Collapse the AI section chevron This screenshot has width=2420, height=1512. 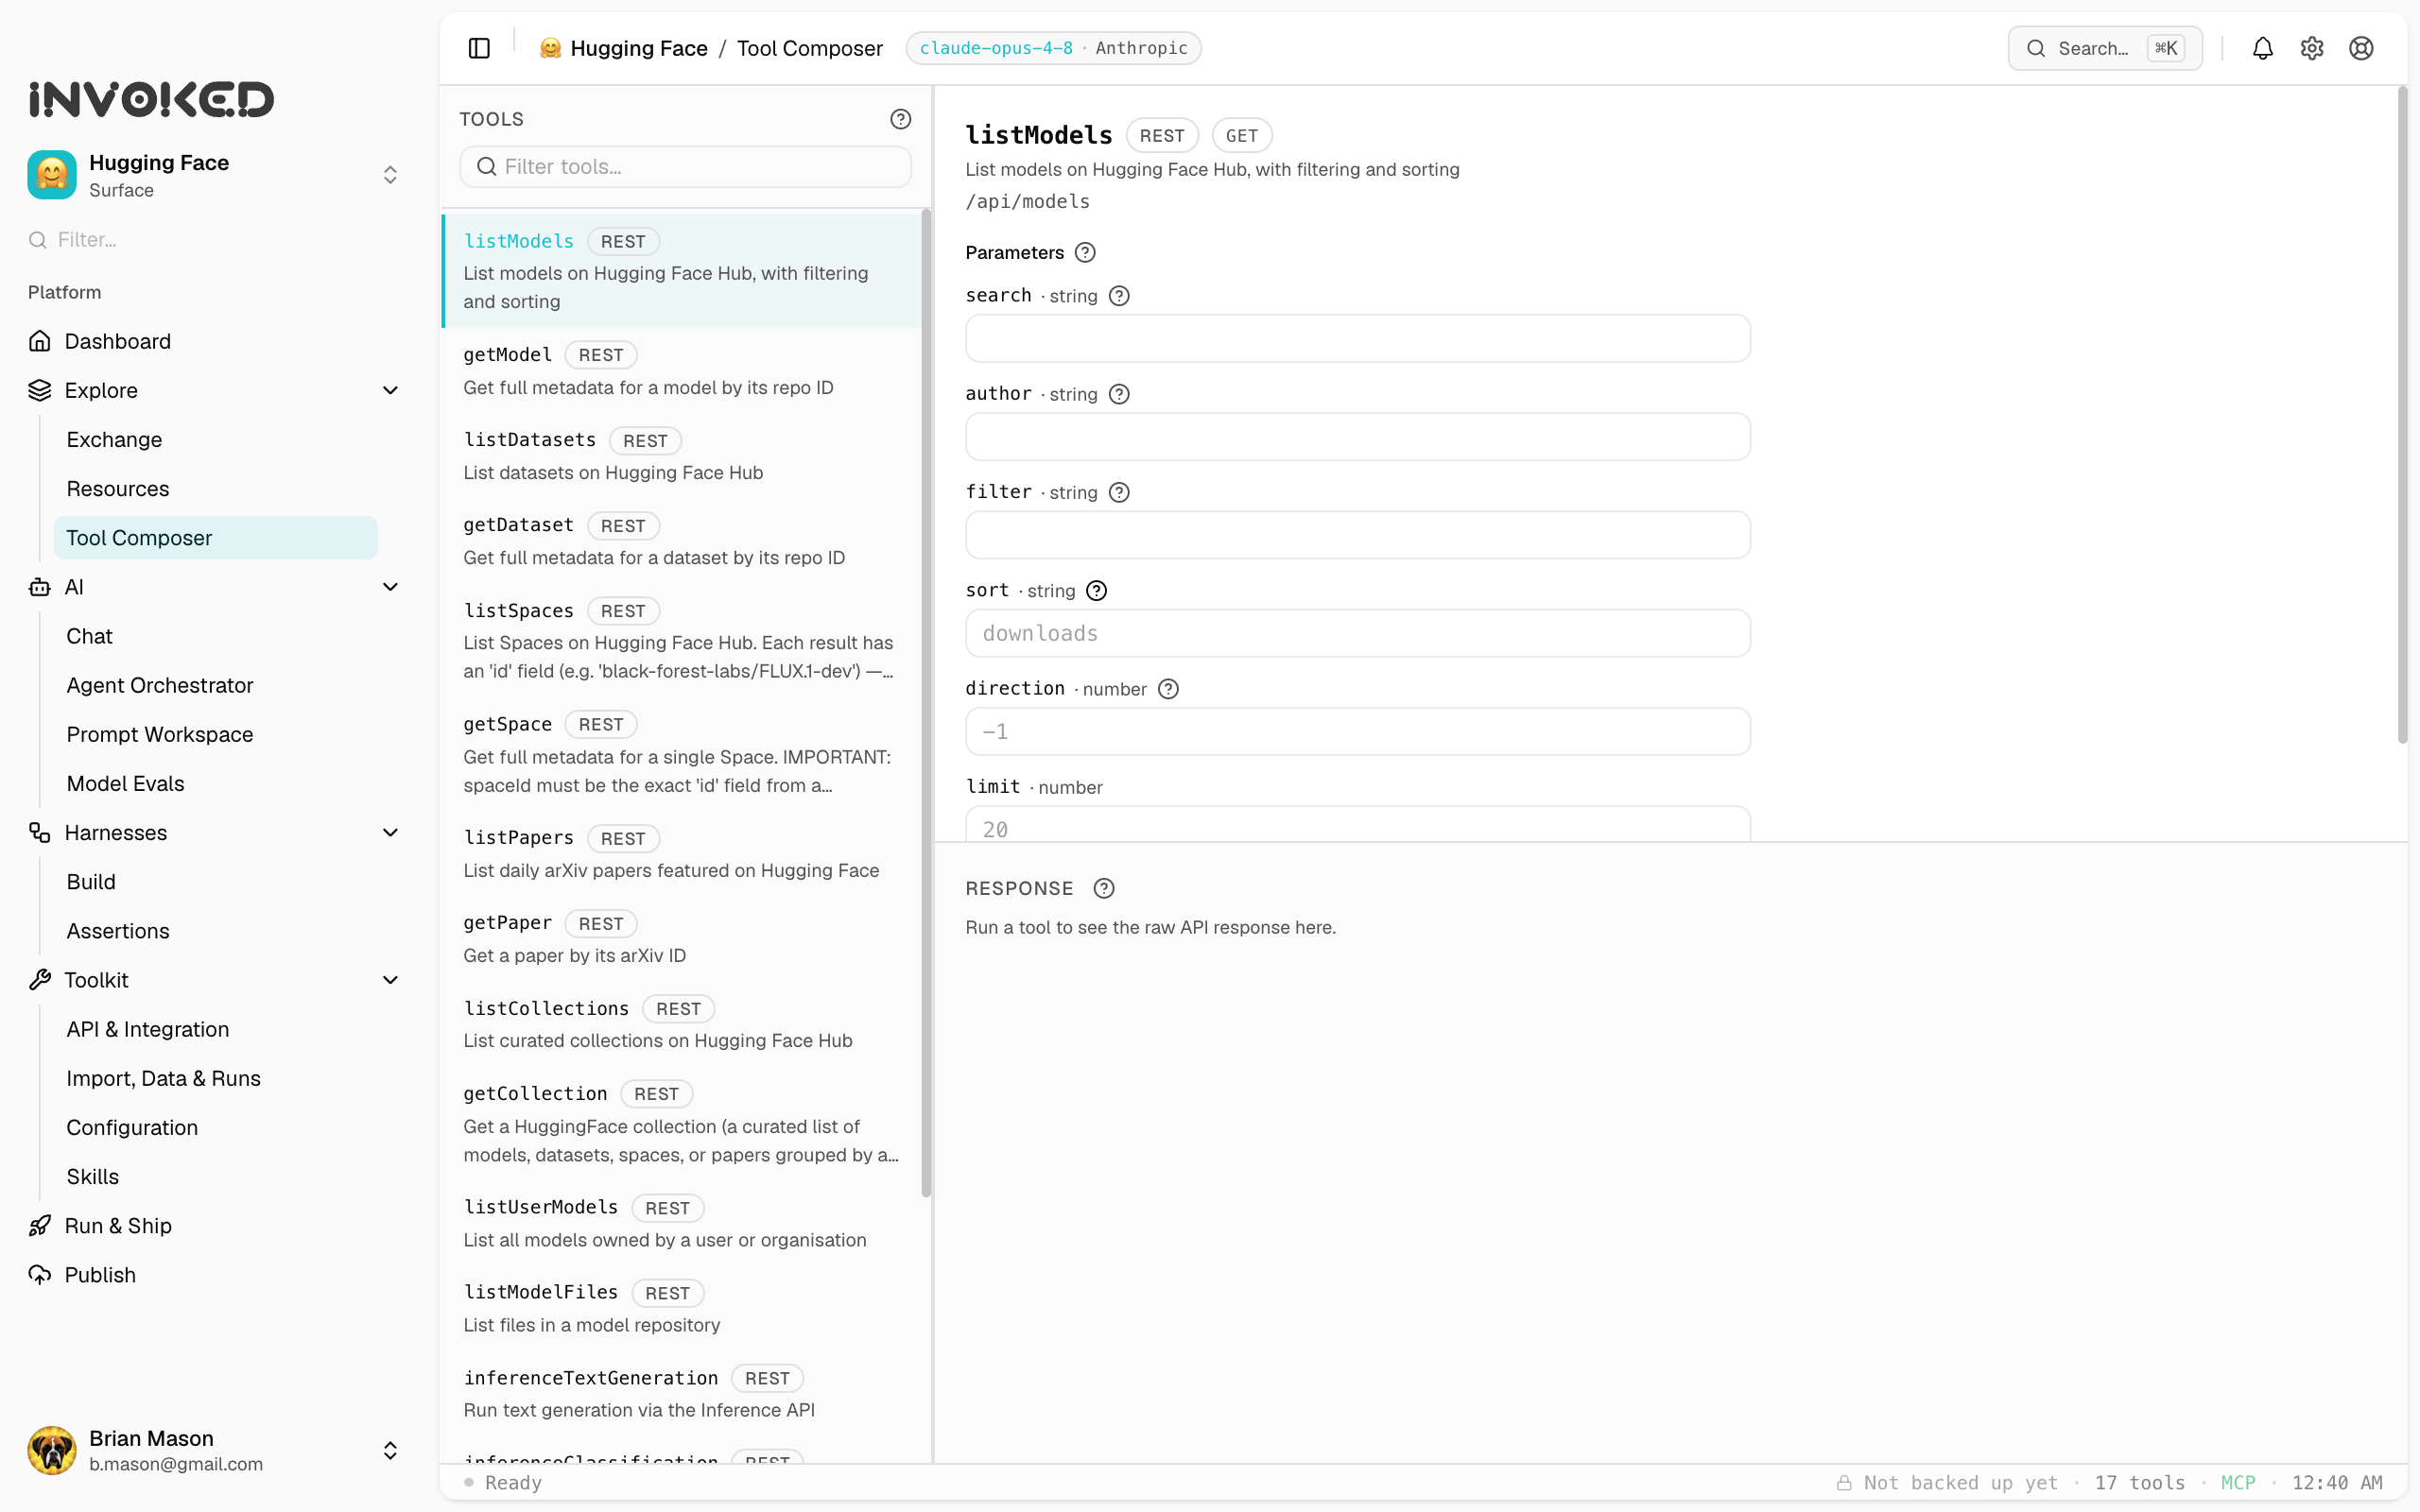coord(391,587)
